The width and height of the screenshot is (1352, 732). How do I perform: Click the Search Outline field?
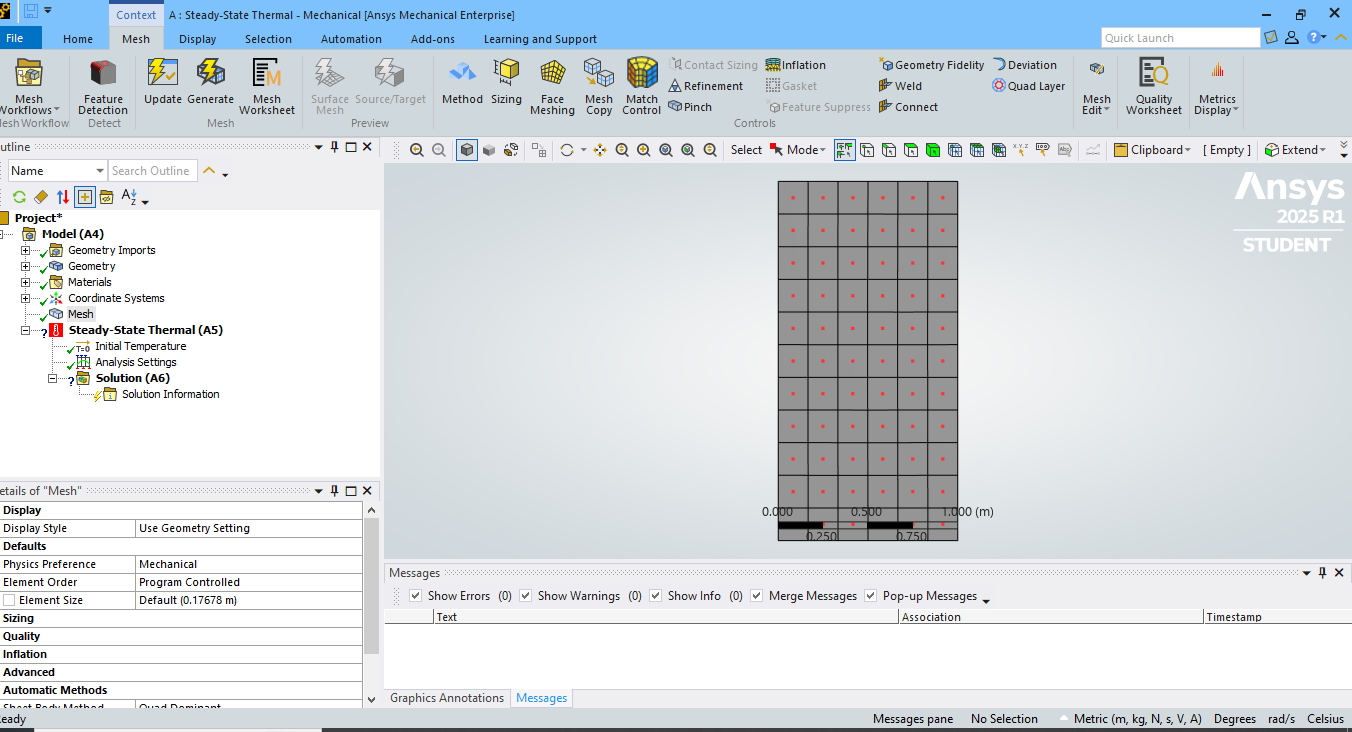tap(153, 171)
